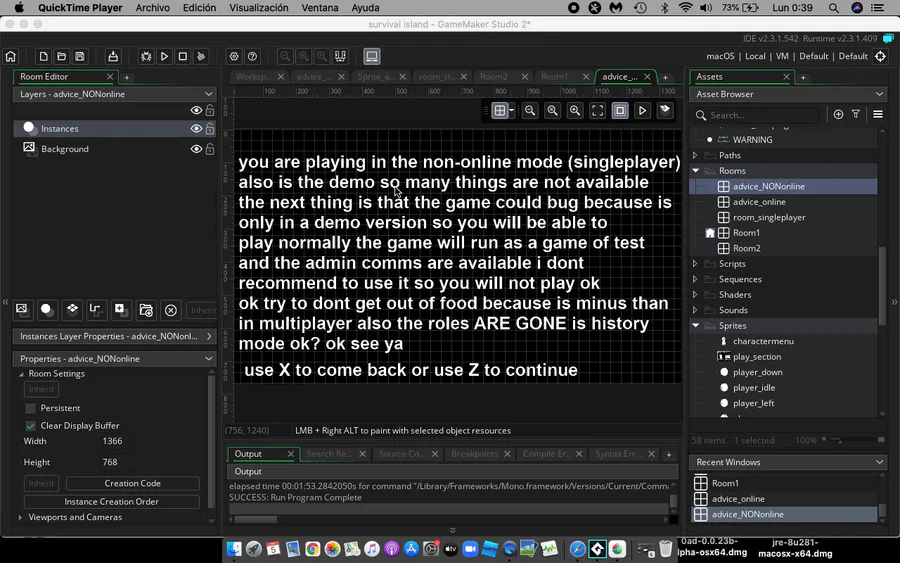Collapse the Room Settings section
Image resolution: width=900 pixels, height=563 pixels.
21,374
